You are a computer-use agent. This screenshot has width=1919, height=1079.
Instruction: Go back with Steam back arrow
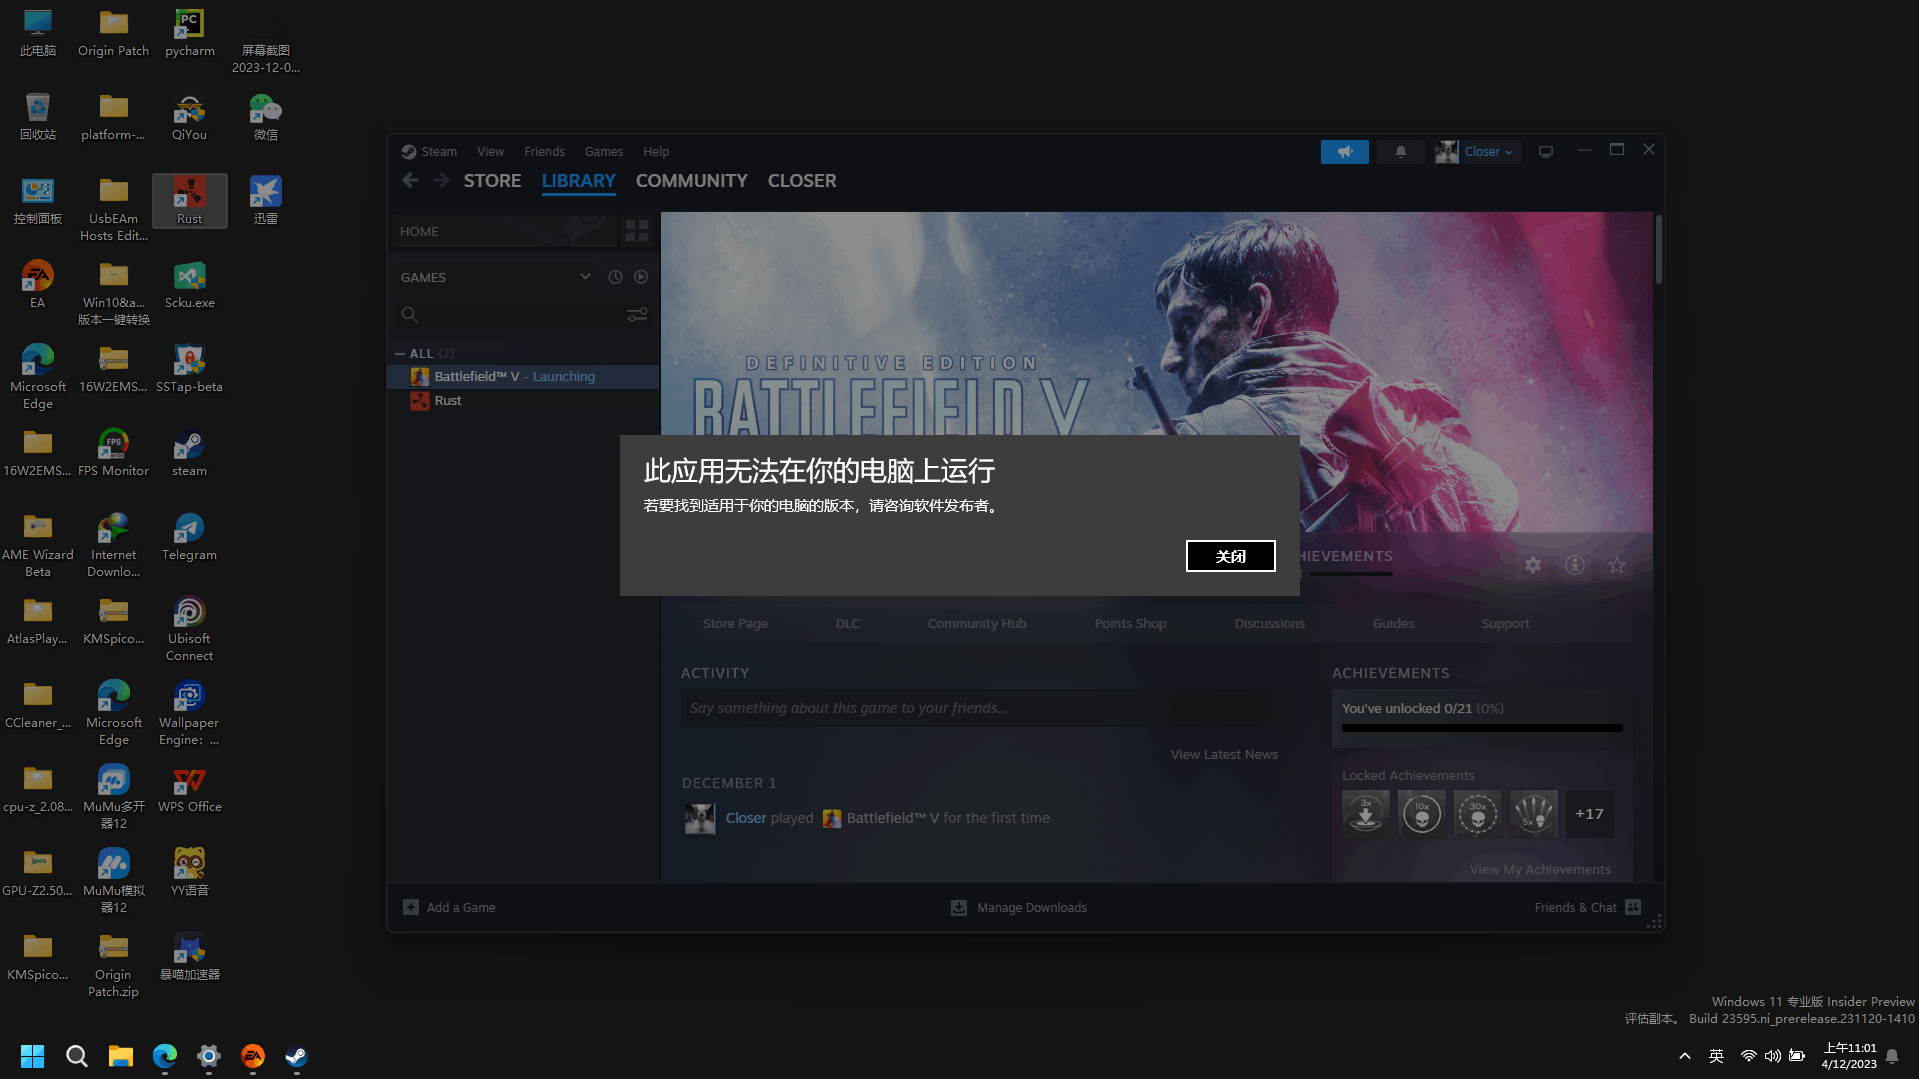pyautogui.click(x=410, y=181)
